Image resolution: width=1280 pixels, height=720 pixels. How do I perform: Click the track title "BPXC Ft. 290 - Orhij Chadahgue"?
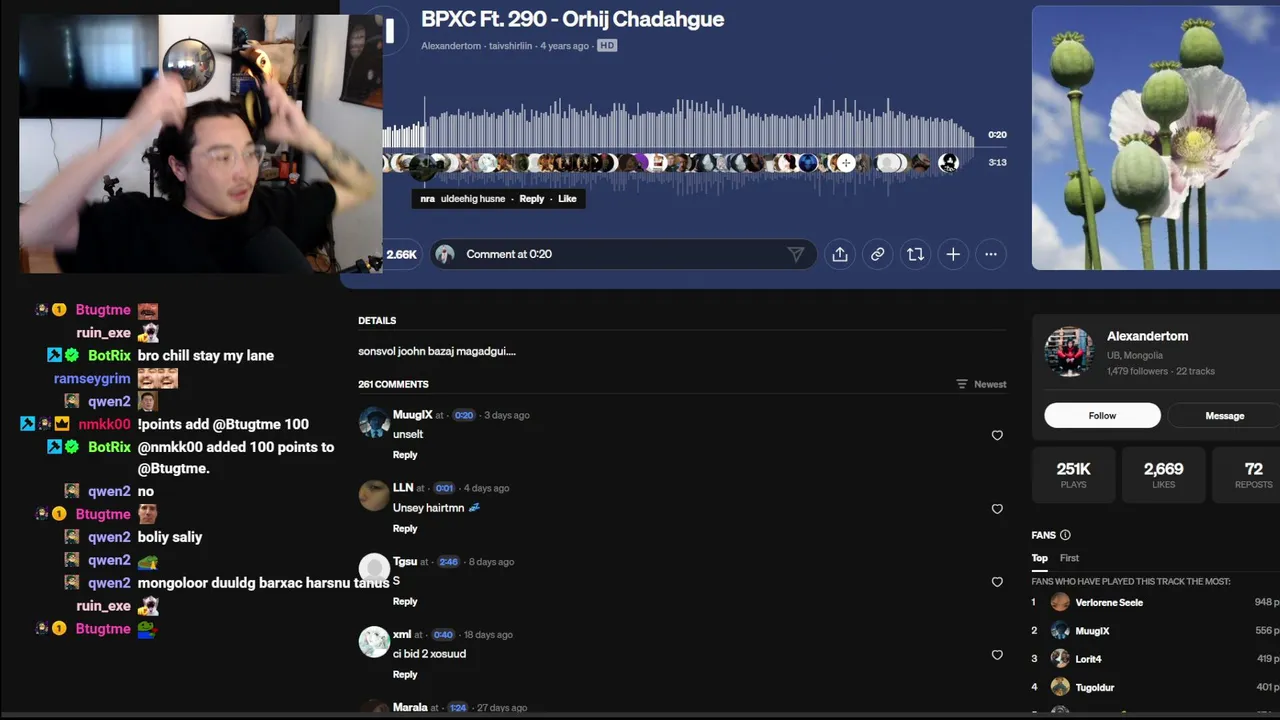click(572, 19)
